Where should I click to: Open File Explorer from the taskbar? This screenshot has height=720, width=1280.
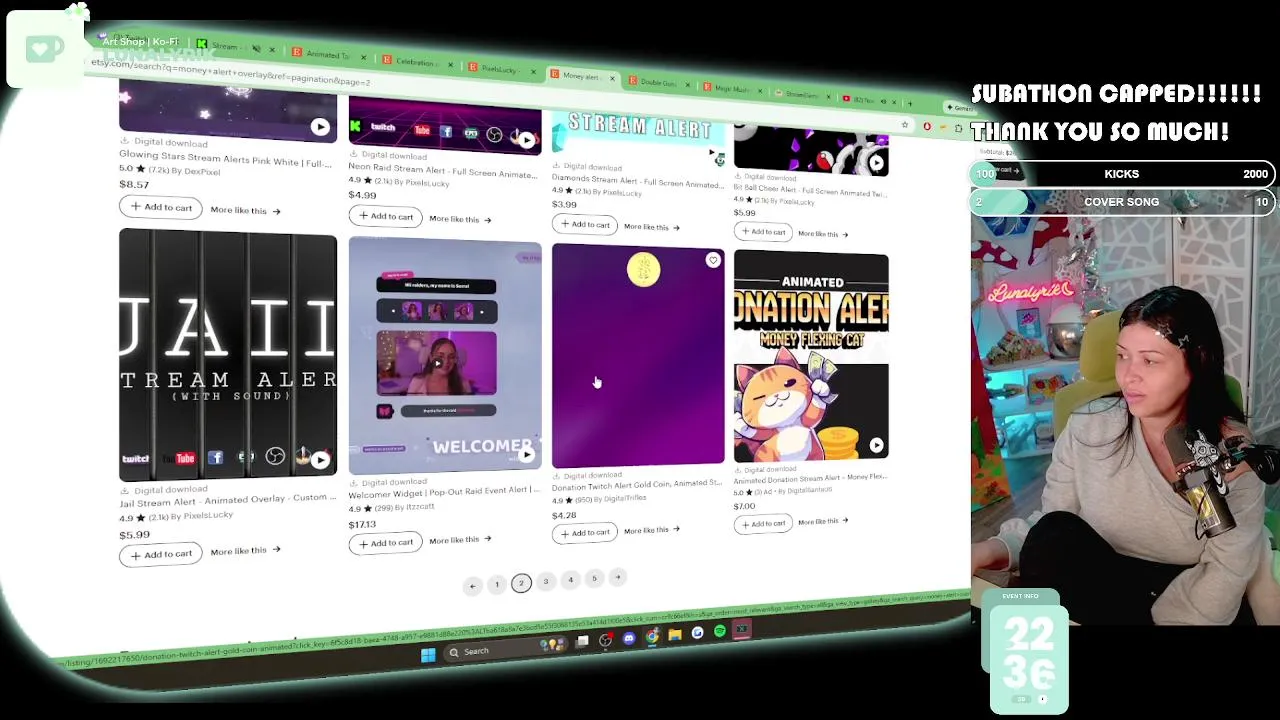pos(675,635)
